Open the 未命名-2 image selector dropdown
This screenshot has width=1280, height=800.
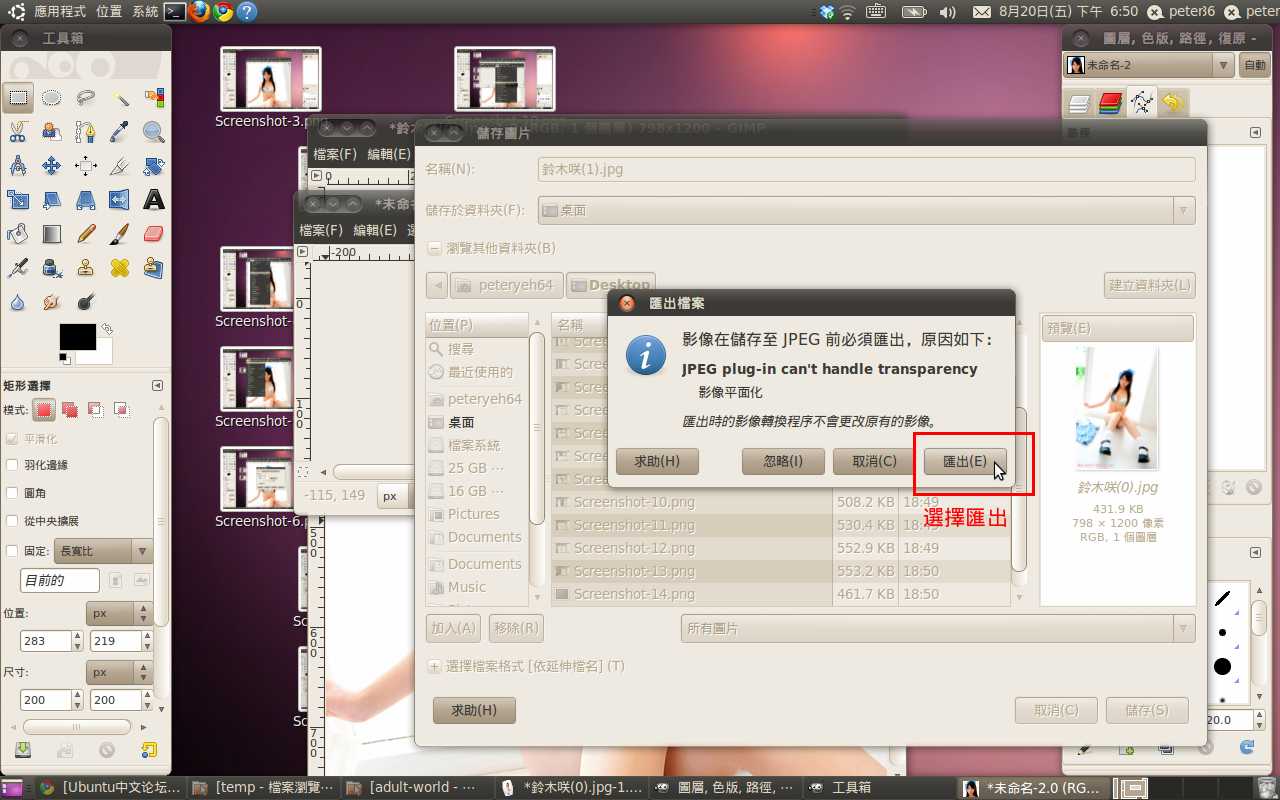[x=1149, y=65]
